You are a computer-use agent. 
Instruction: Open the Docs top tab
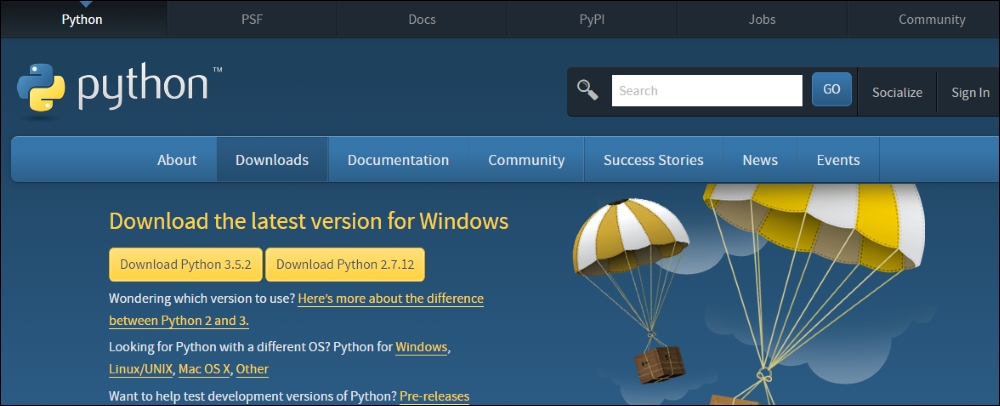click(422, 19)
